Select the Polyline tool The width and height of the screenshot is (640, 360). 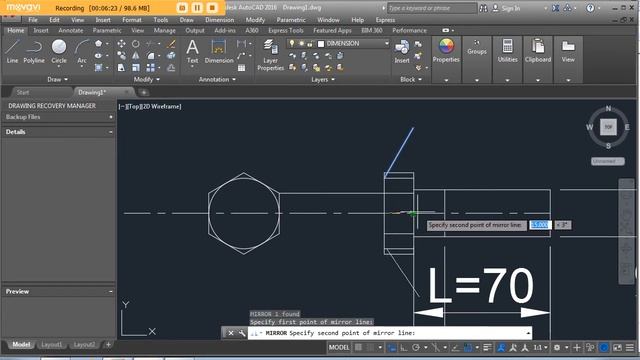pyautogui.click(x=34, y=51)
